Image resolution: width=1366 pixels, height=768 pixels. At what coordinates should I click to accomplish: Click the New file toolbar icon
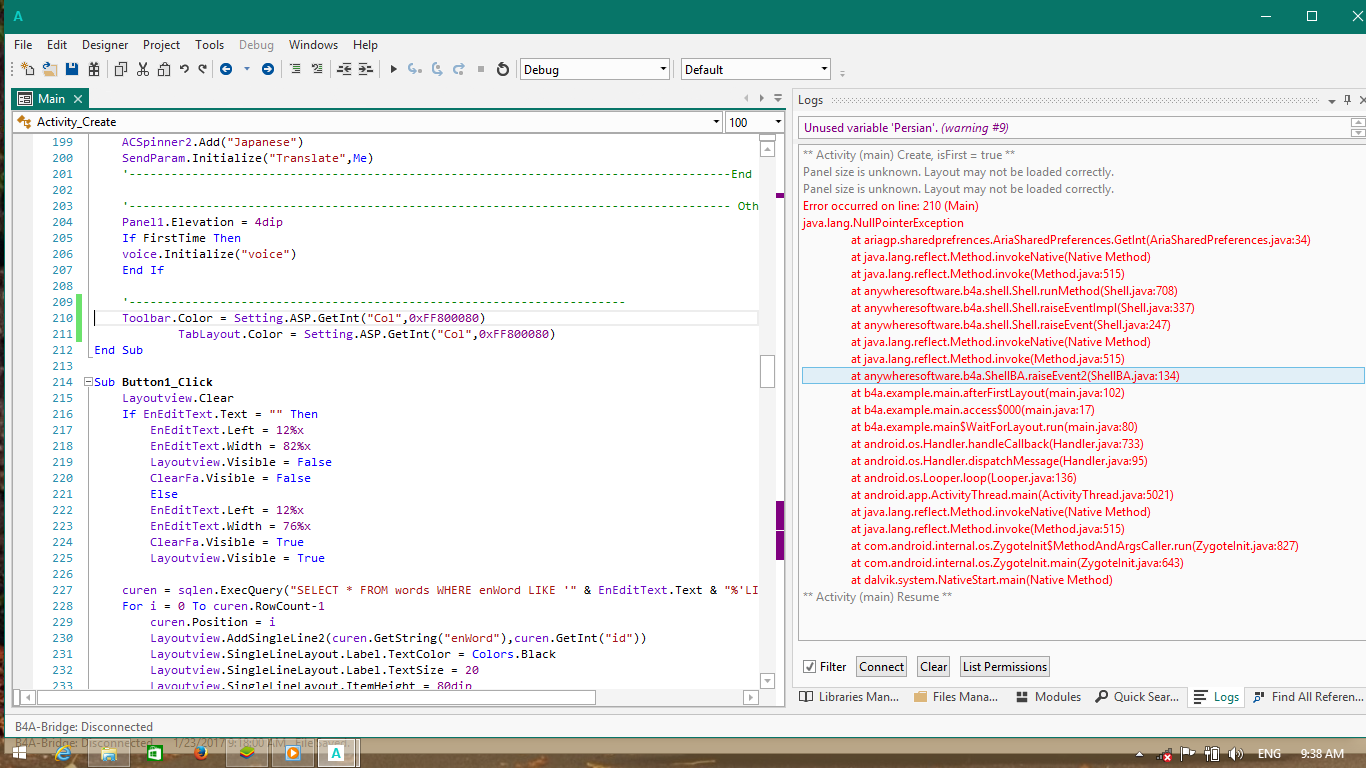point(28,69)
